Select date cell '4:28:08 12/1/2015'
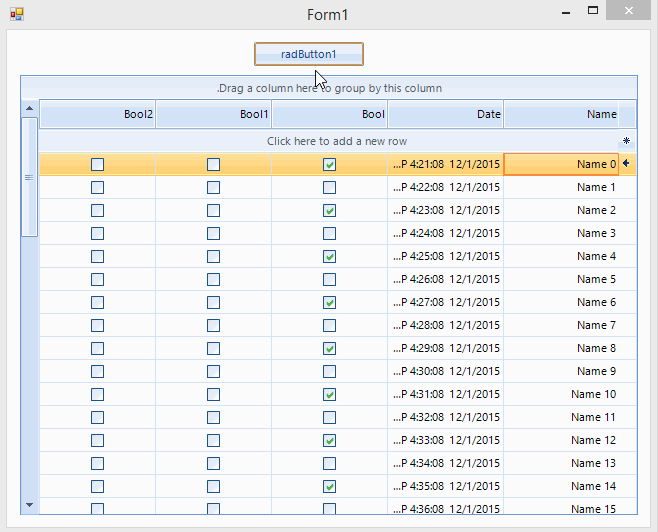The image size is (658, 532). pyautogui.click(x=445, y=325)
